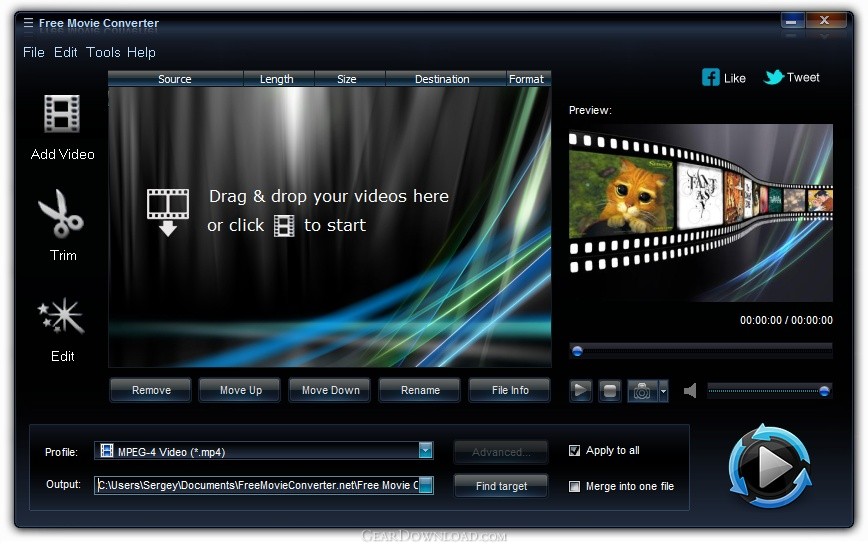Click the File Info button
The width and height of the screenshot is (868, 544).
(509, 390)
